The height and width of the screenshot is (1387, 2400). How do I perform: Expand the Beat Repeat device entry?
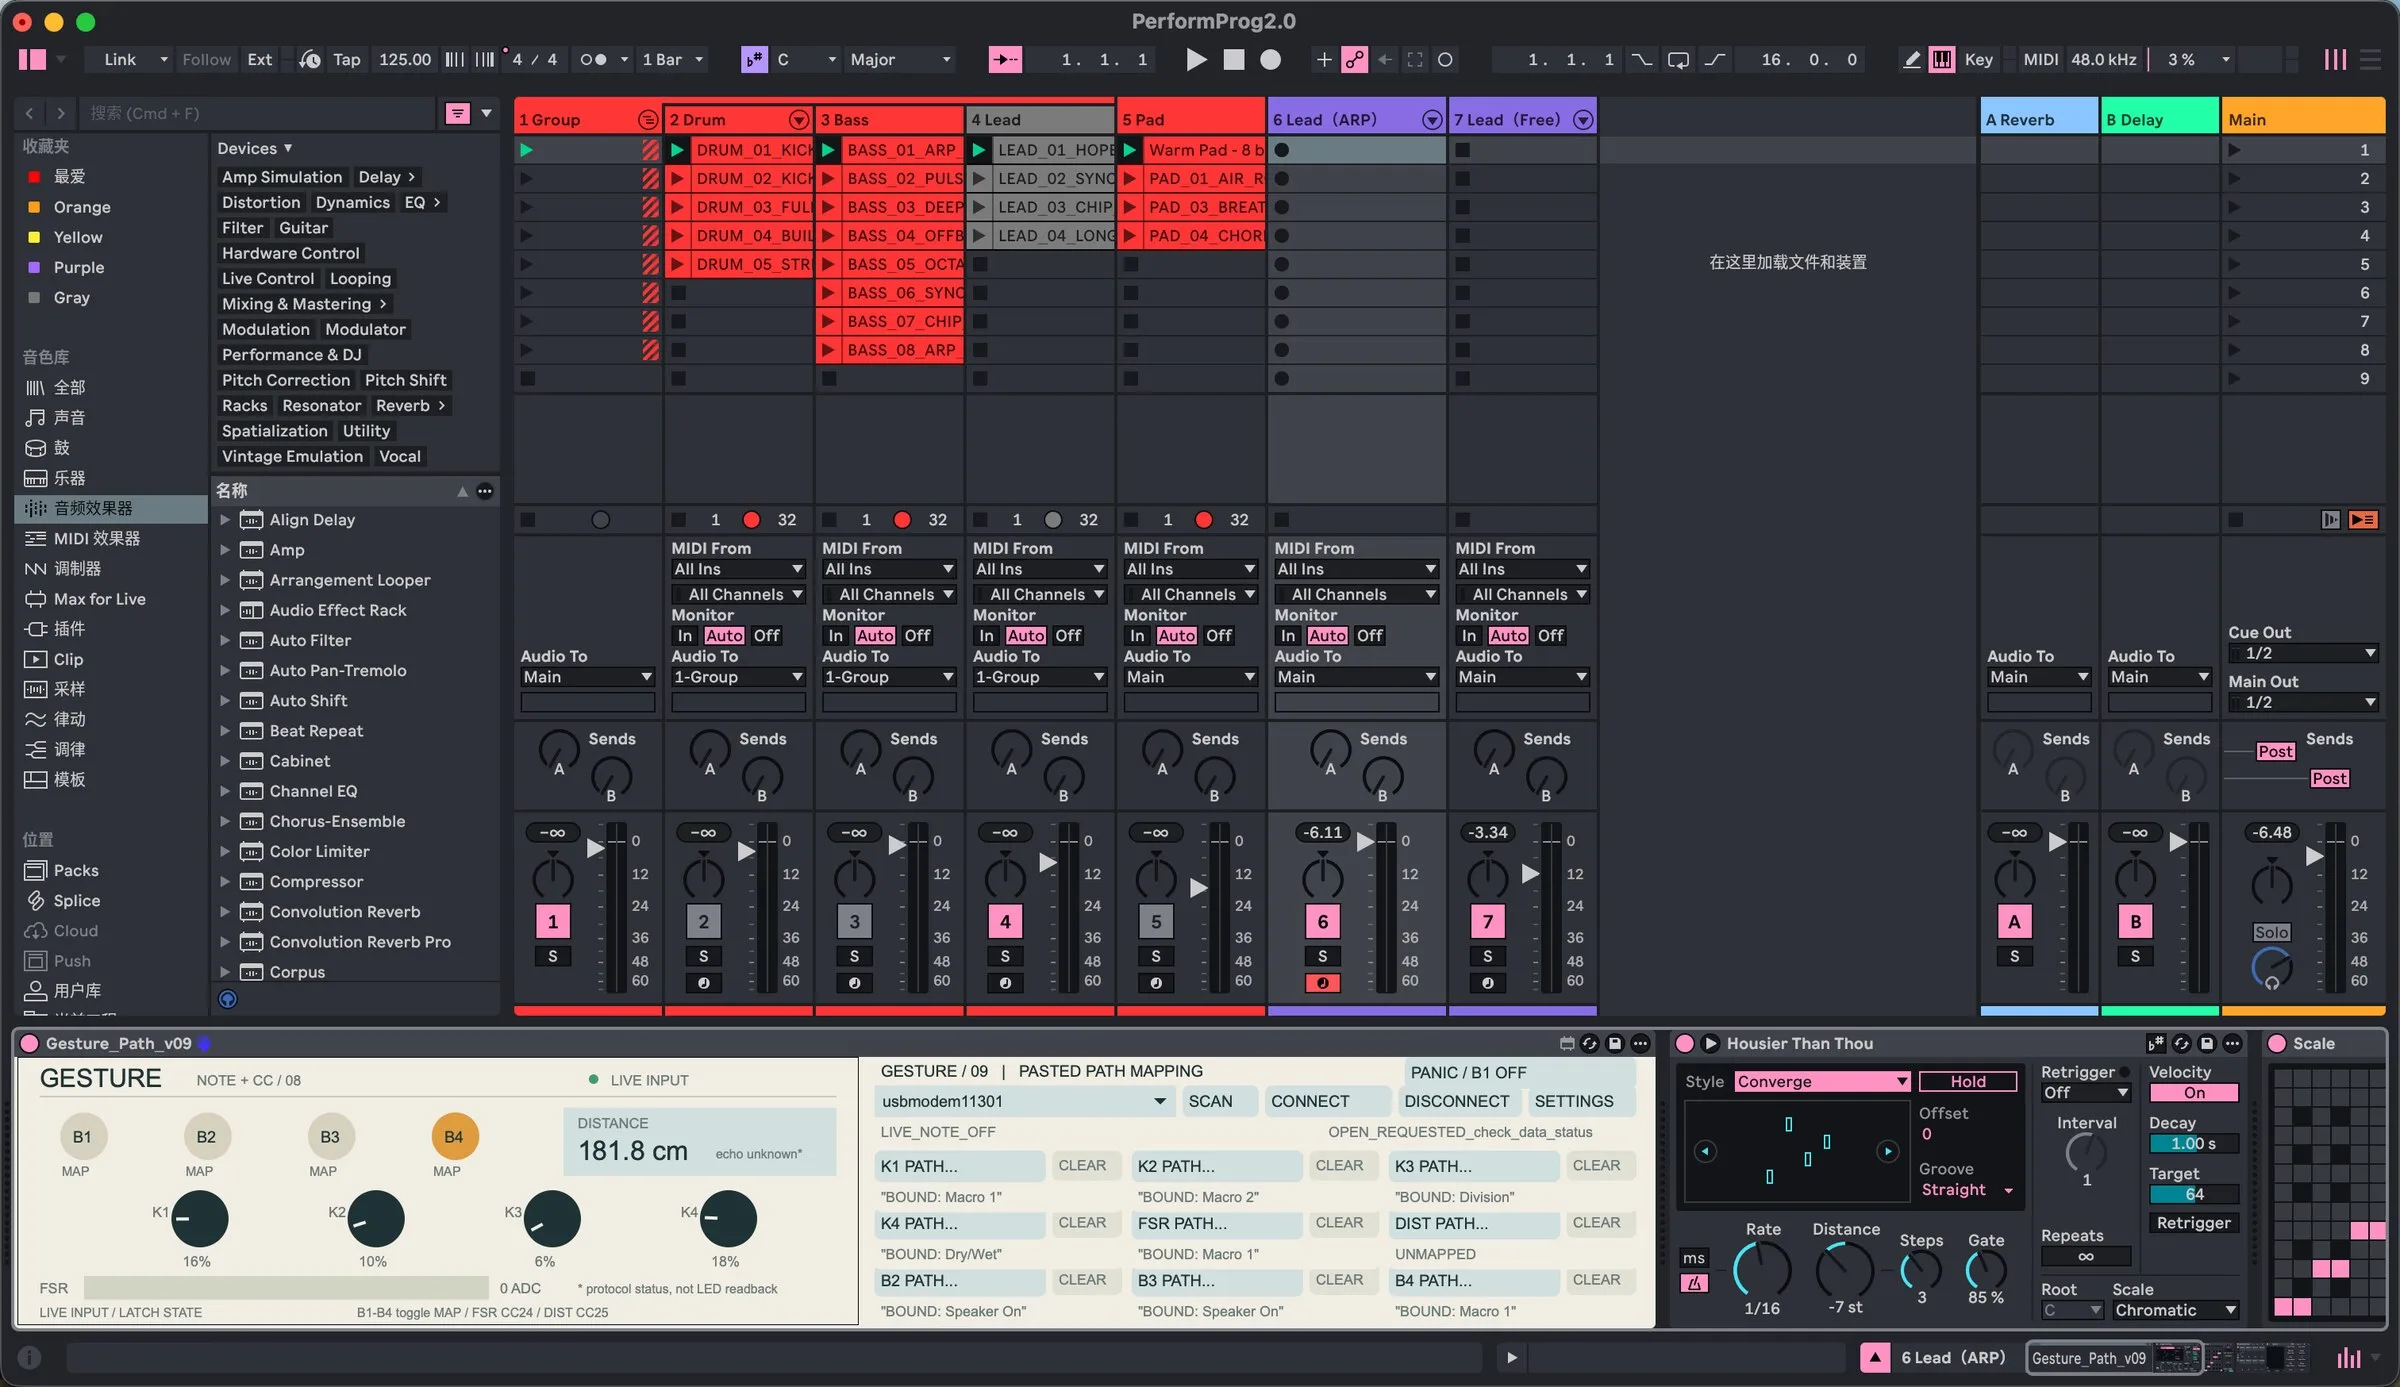(225, 731)
